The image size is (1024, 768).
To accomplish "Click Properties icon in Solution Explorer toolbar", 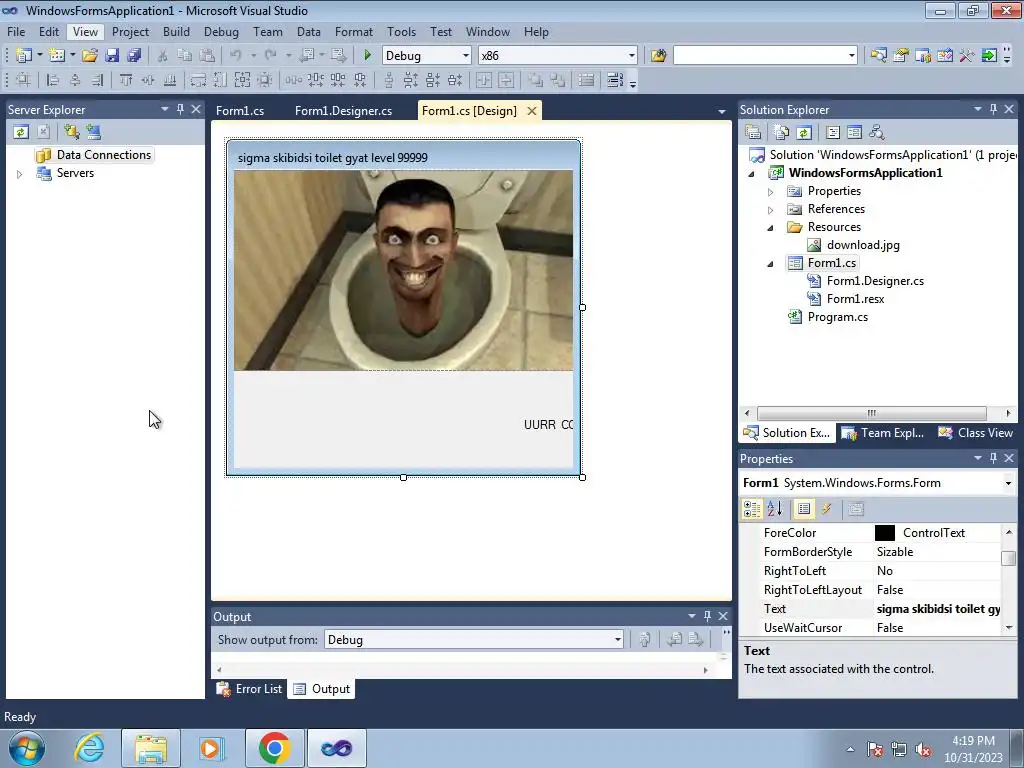I will point(753,133).
